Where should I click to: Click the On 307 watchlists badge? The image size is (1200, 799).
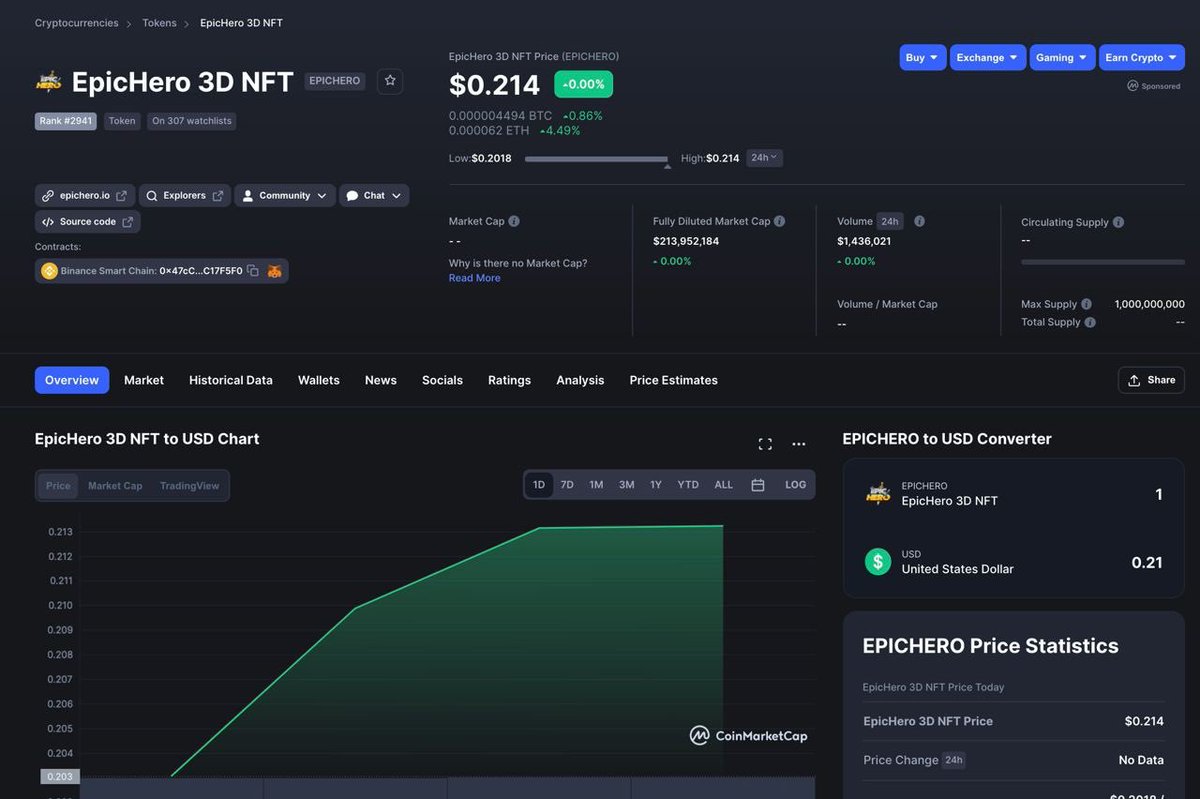pos(192,121)
